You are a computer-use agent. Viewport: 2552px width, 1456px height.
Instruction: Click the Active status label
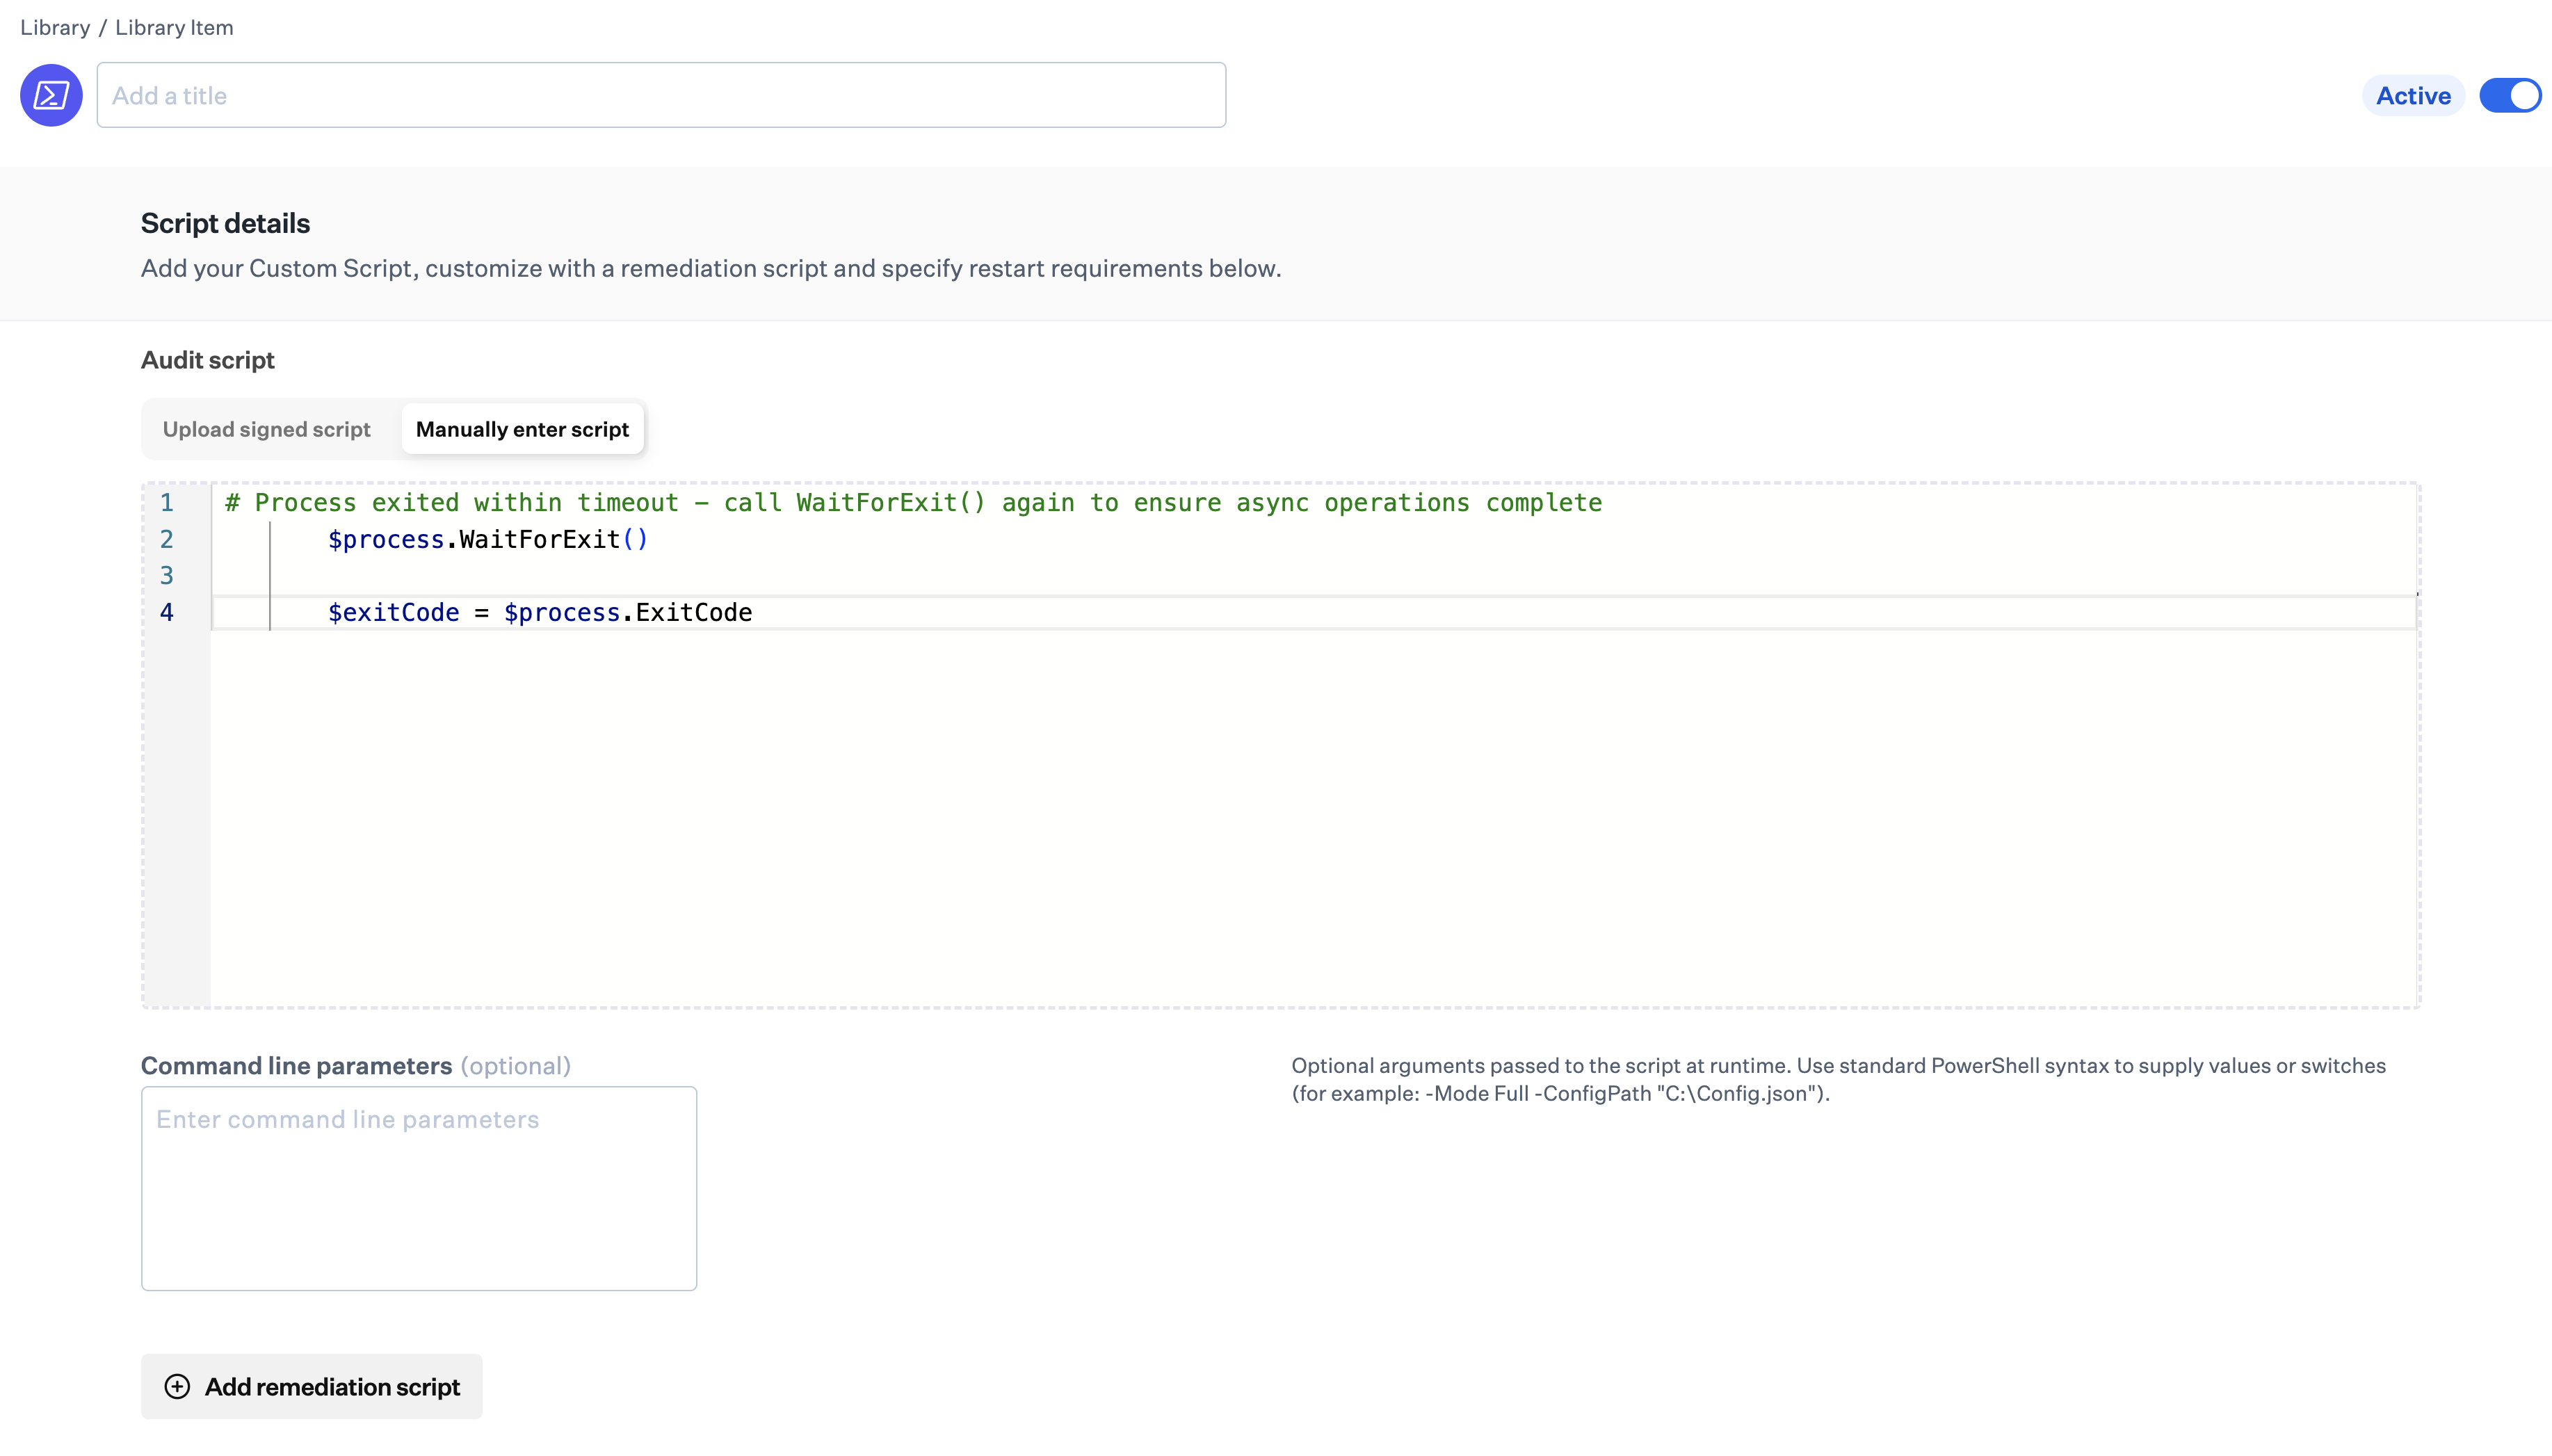click(2413, 95)
